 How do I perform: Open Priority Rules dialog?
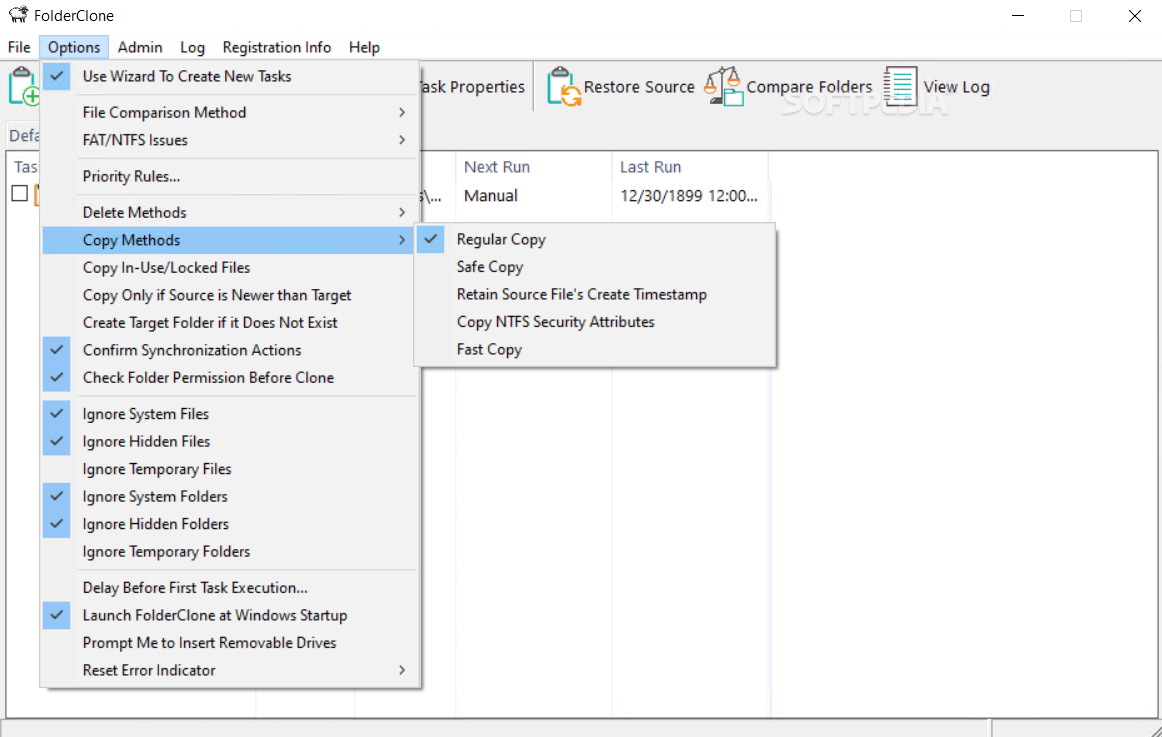point(230,176)
